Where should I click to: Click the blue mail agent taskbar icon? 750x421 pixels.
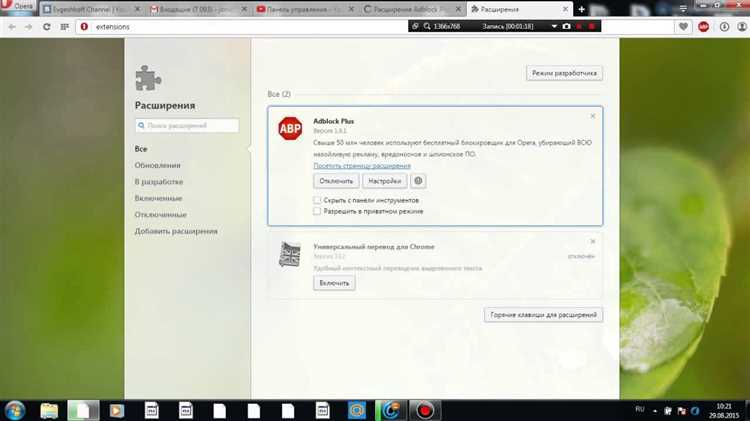(x=356, y=410)
